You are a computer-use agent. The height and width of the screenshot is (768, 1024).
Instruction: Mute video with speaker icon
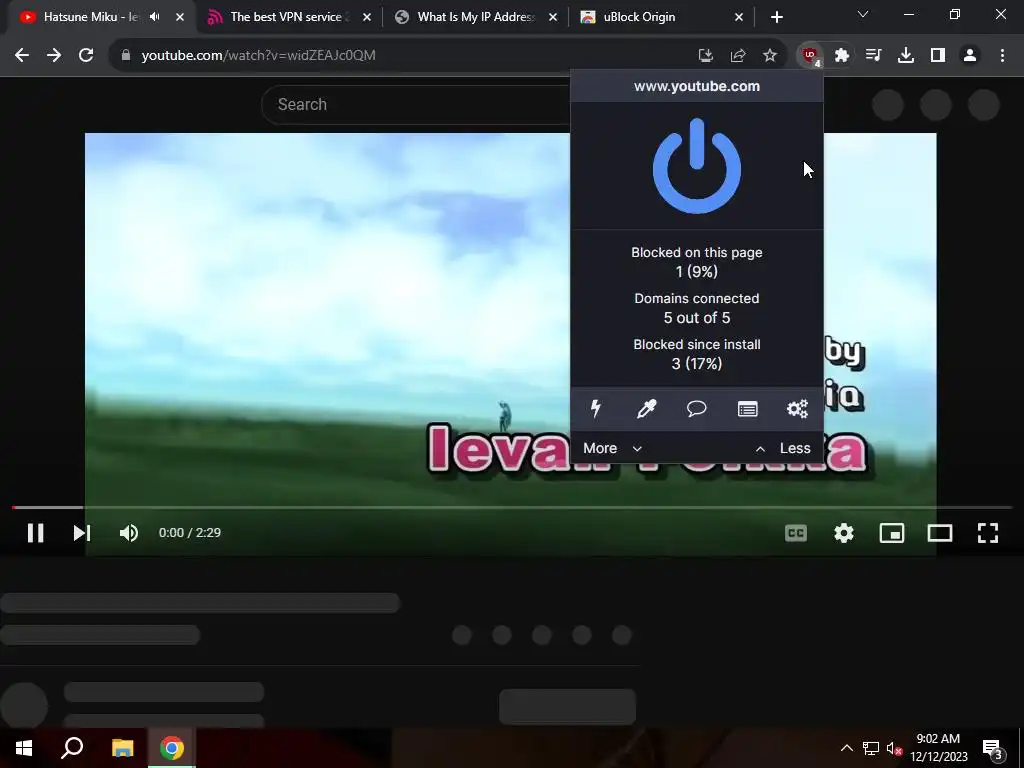click(x=129, y=533)
